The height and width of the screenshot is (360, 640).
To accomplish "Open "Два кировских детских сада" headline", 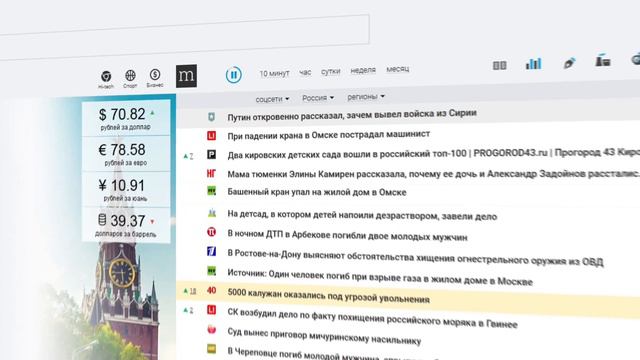I will (433, 153).
